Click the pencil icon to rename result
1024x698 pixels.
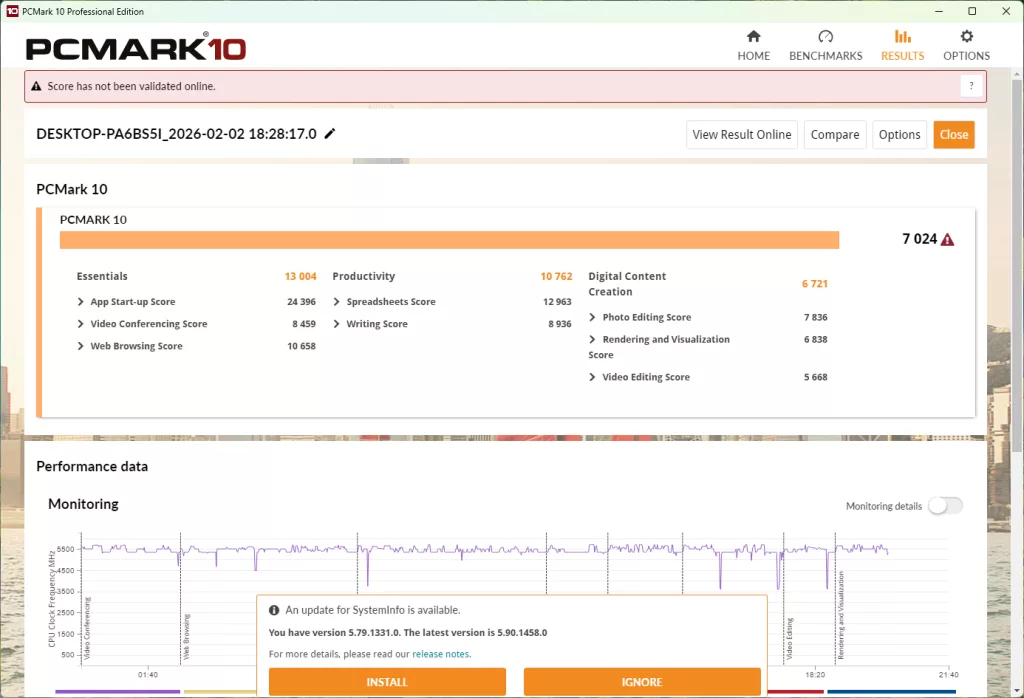[x=330, y=134]
